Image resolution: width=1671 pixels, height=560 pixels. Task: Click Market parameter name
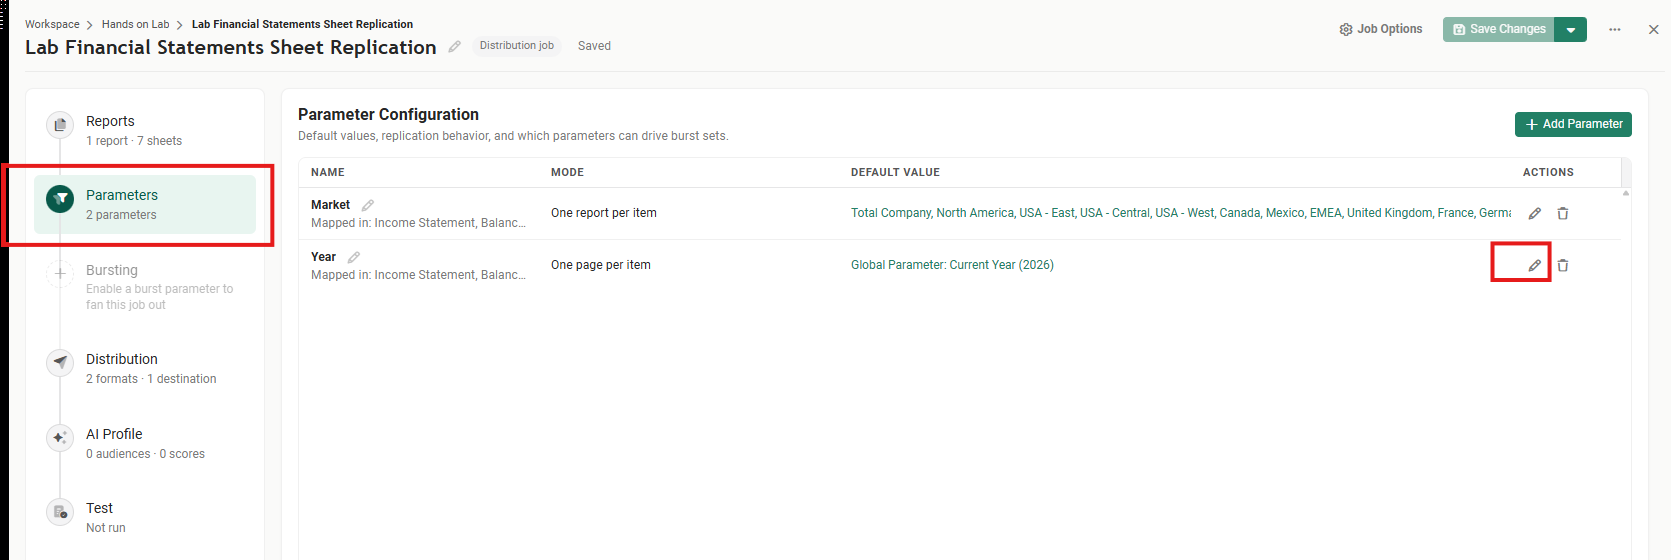(x=330, y=205)
